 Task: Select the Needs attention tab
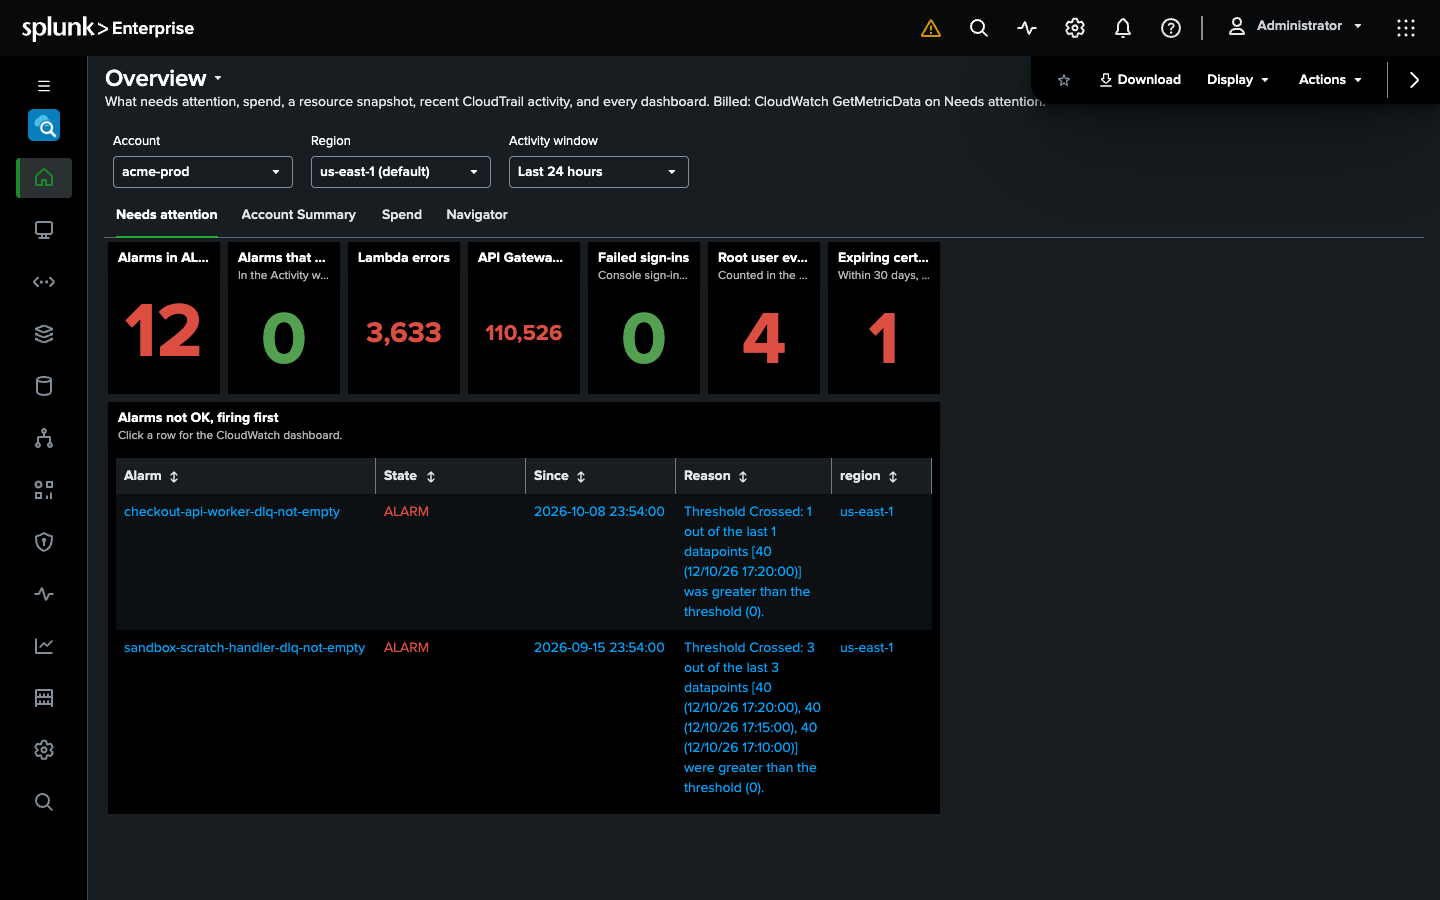click(167, 215)
